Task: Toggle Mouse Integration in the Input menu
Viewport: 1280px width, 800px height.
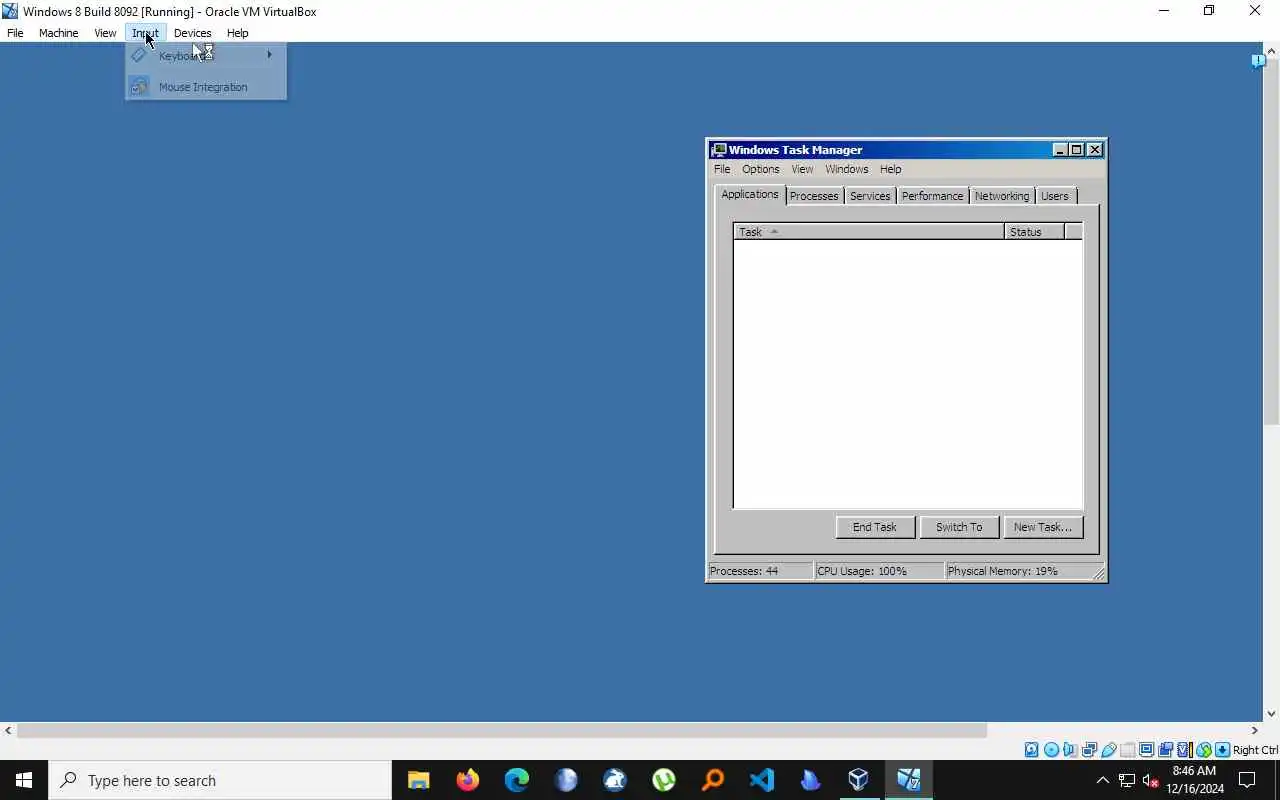Action: [206, 87]
